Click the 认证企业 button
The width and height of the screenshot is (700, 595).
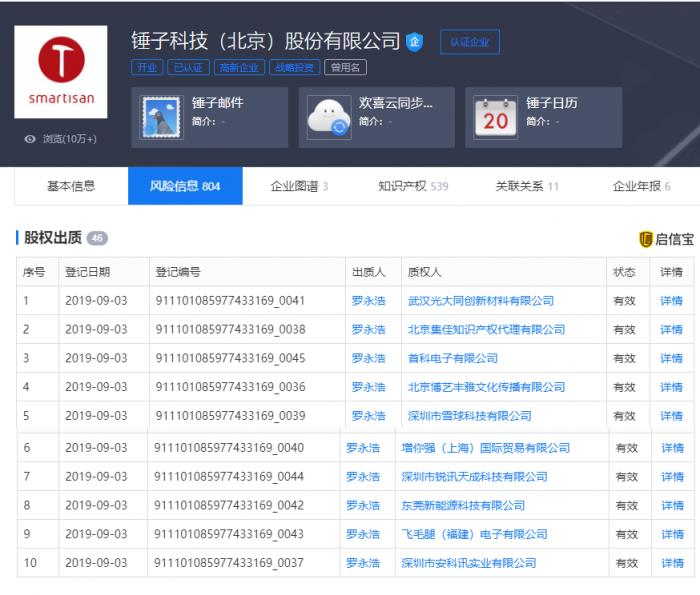tap(469, 42)
